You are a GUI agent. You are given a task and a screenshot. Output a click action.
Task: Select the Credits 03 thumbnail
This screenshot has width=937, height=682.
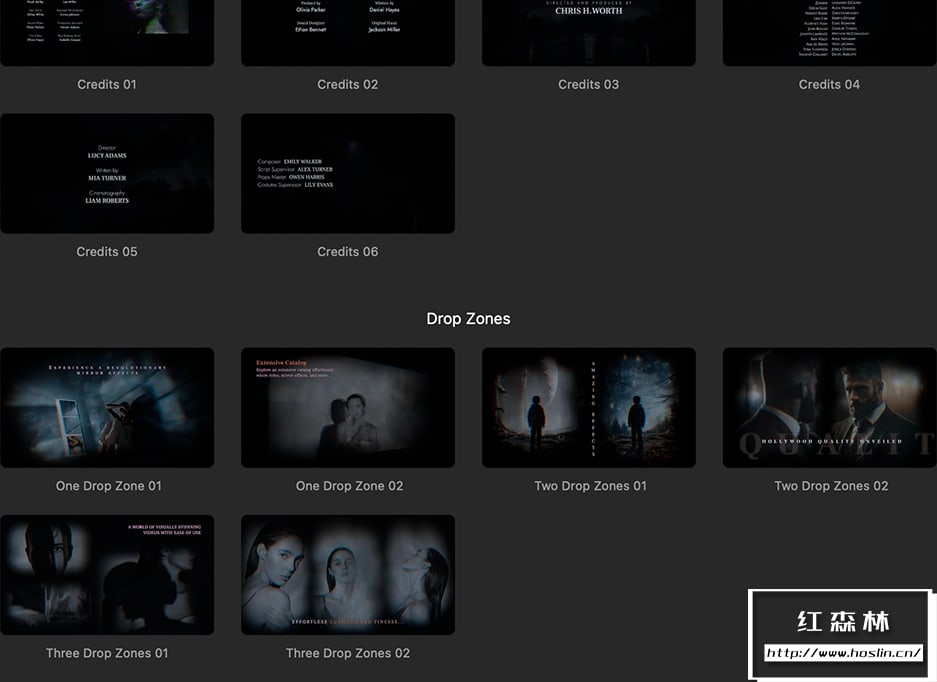589,33
